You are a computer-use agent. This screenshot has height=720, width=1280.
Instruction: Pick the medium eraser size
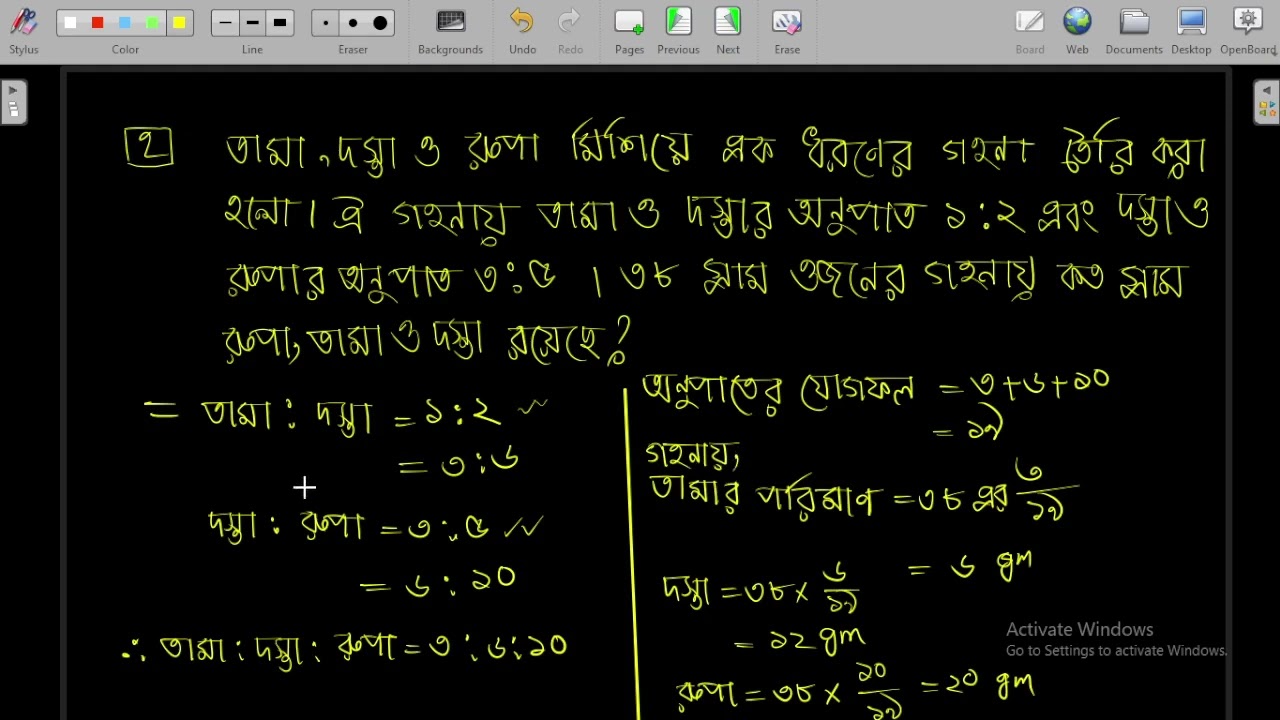click(353, 23)
